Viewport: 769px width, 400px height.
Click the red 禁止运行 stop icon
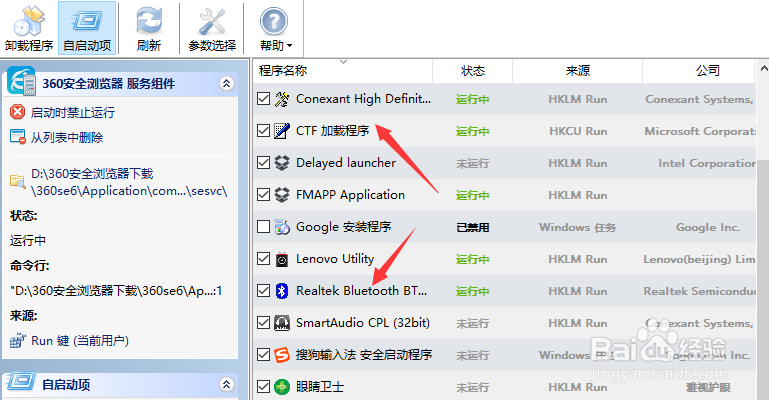click(17, 112)
